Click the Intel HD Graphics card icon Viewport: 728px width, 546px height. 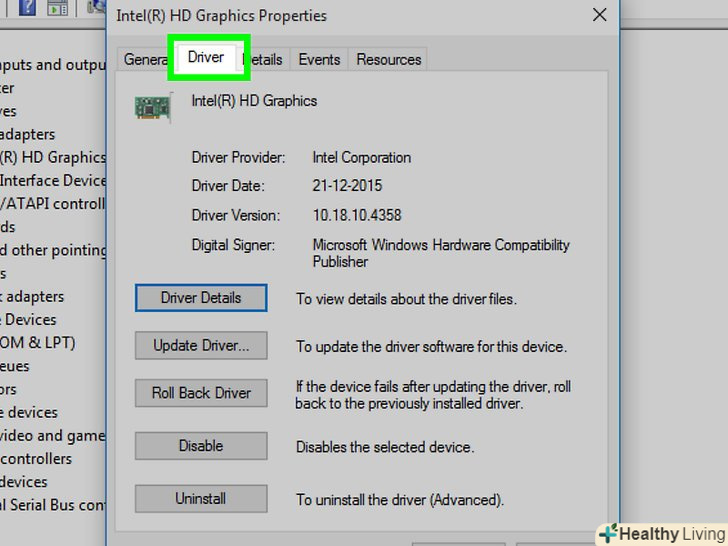pyautogui.click(x=153, y=107)
